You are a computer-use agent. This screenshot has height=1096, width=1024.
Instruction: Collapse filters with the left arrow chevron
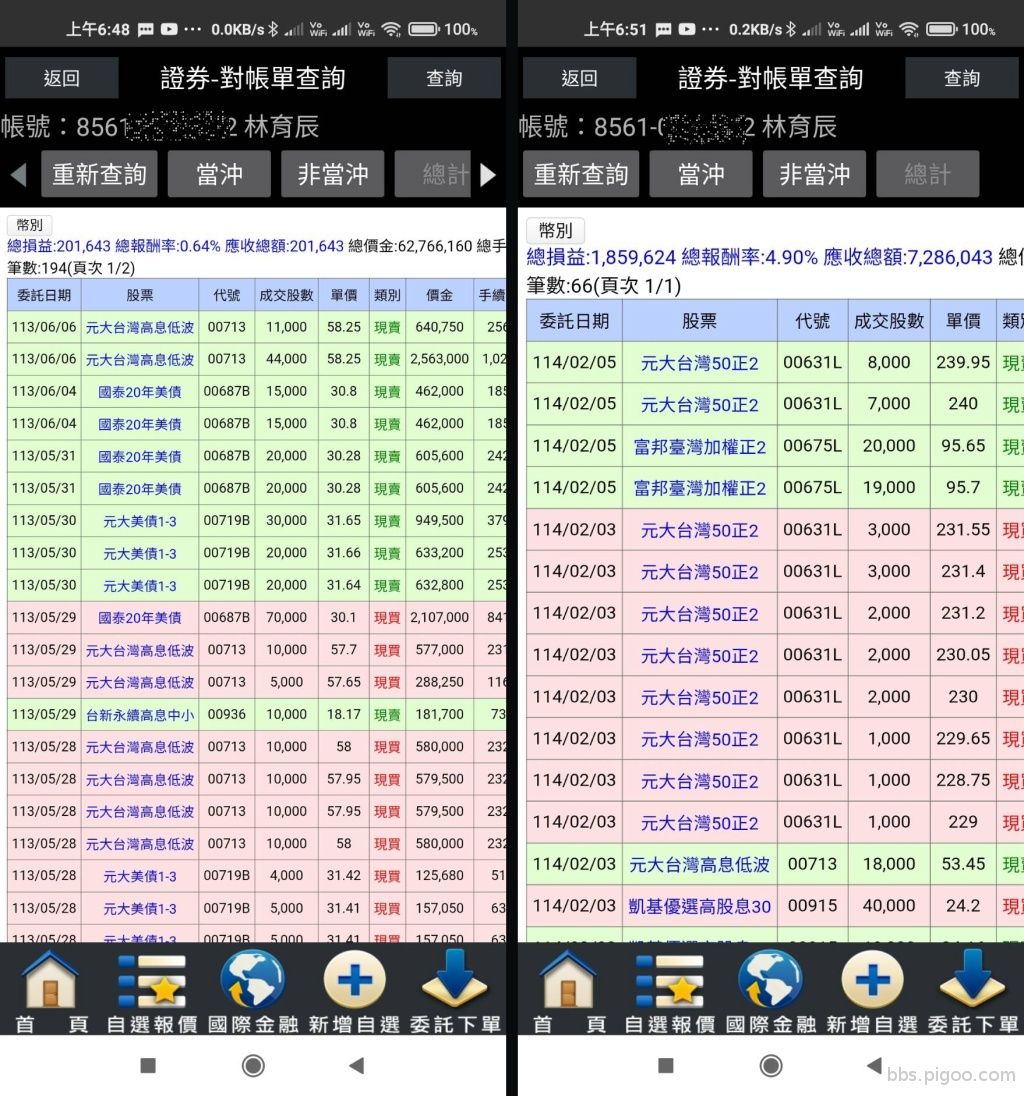point(17,173)
